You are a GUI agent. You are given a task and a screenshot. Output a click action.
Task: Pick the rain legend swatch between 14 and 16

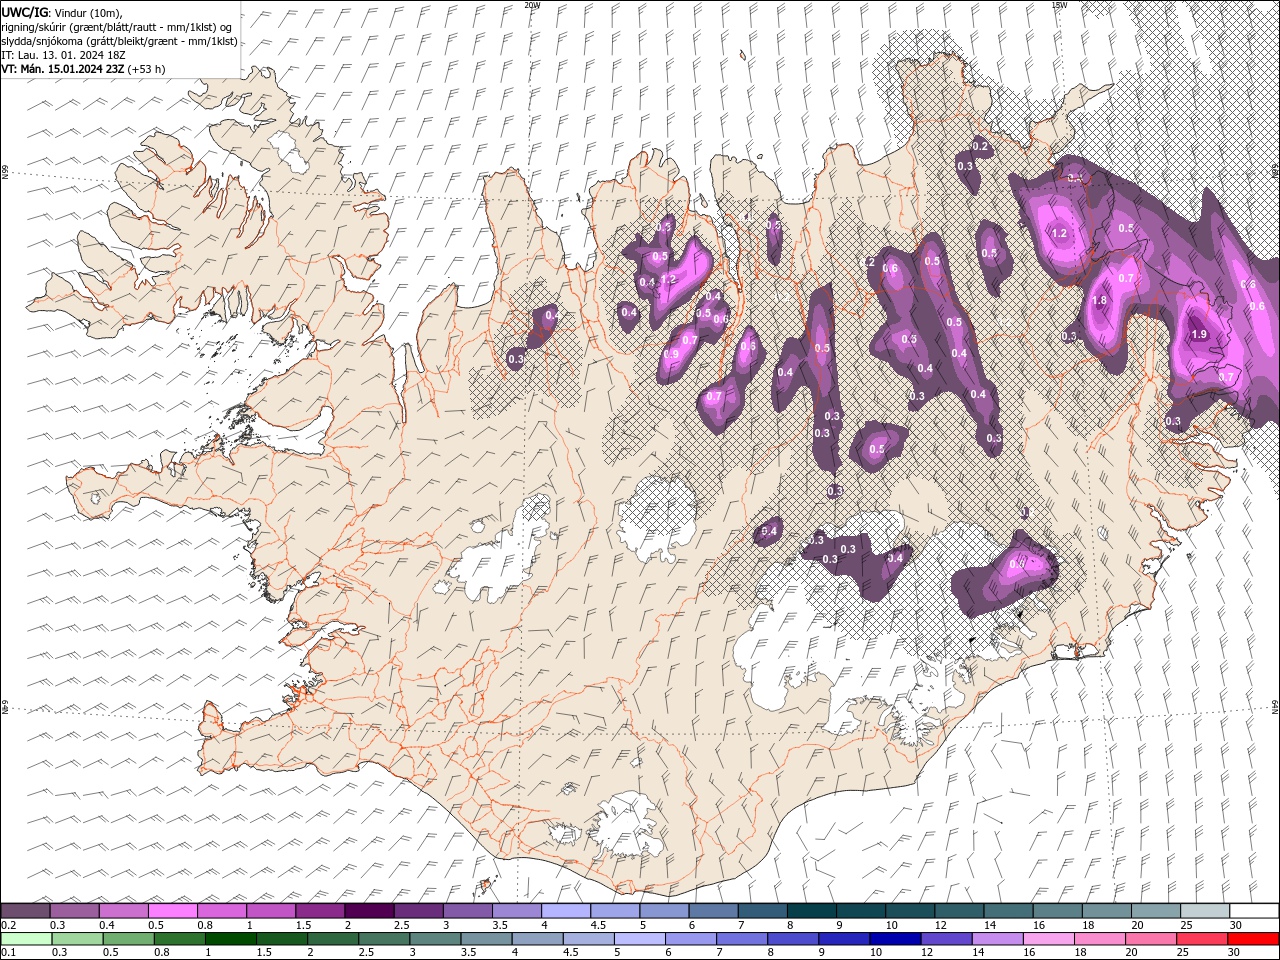coord(996,938)
